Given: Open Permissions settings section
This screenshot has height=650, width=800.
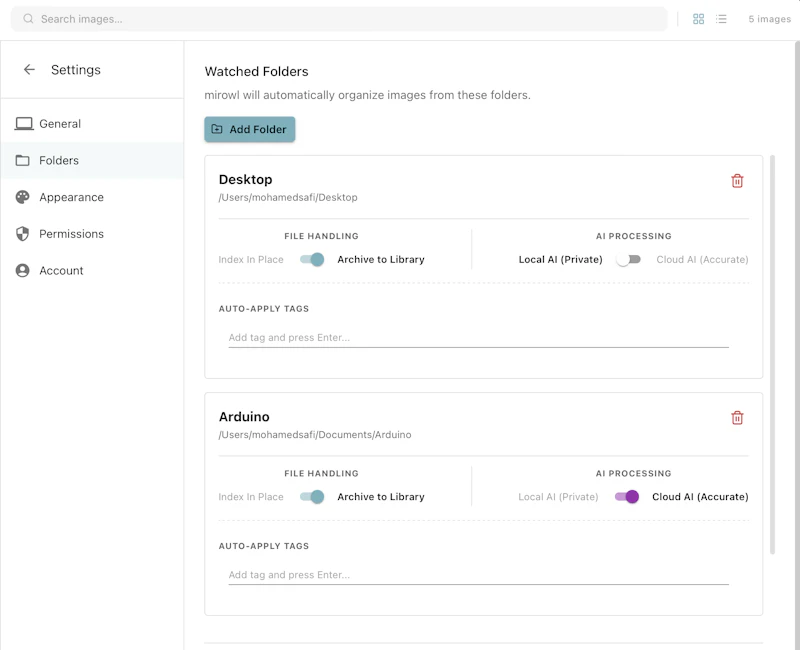Looking at the screenshot, I should [x=92, y=234].
